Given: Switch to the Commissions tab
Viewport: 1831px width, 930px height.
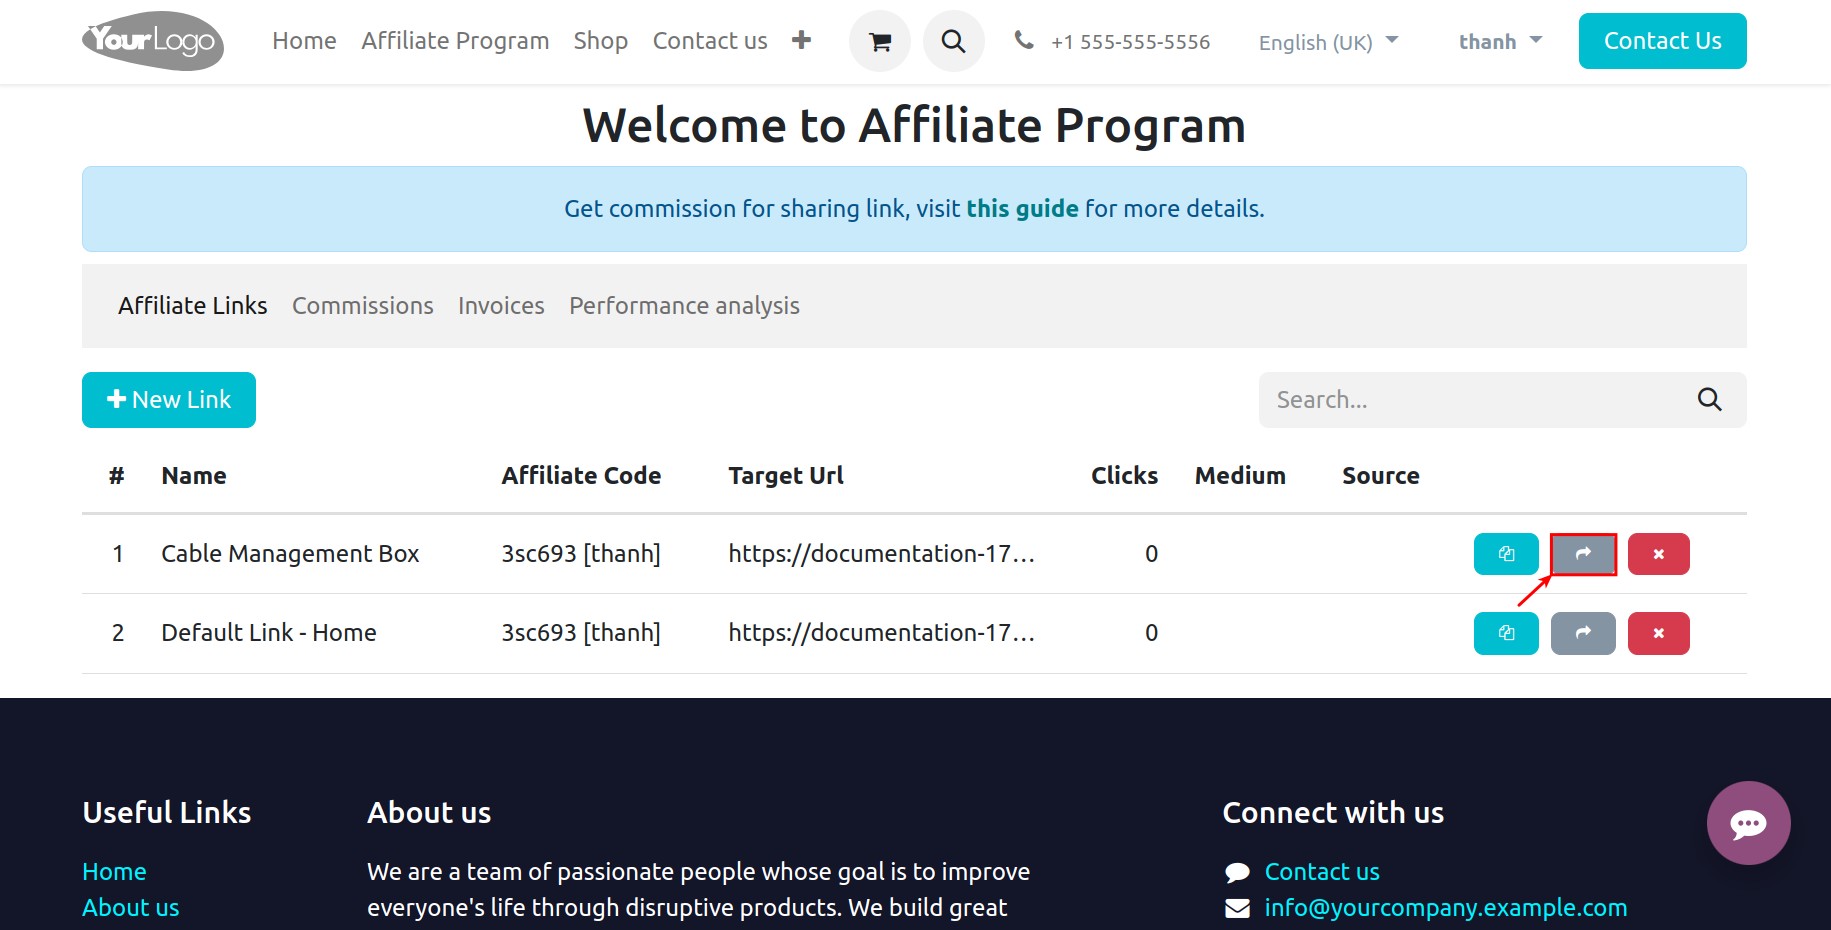Looking at the screenshot, I should click(362, 305).
